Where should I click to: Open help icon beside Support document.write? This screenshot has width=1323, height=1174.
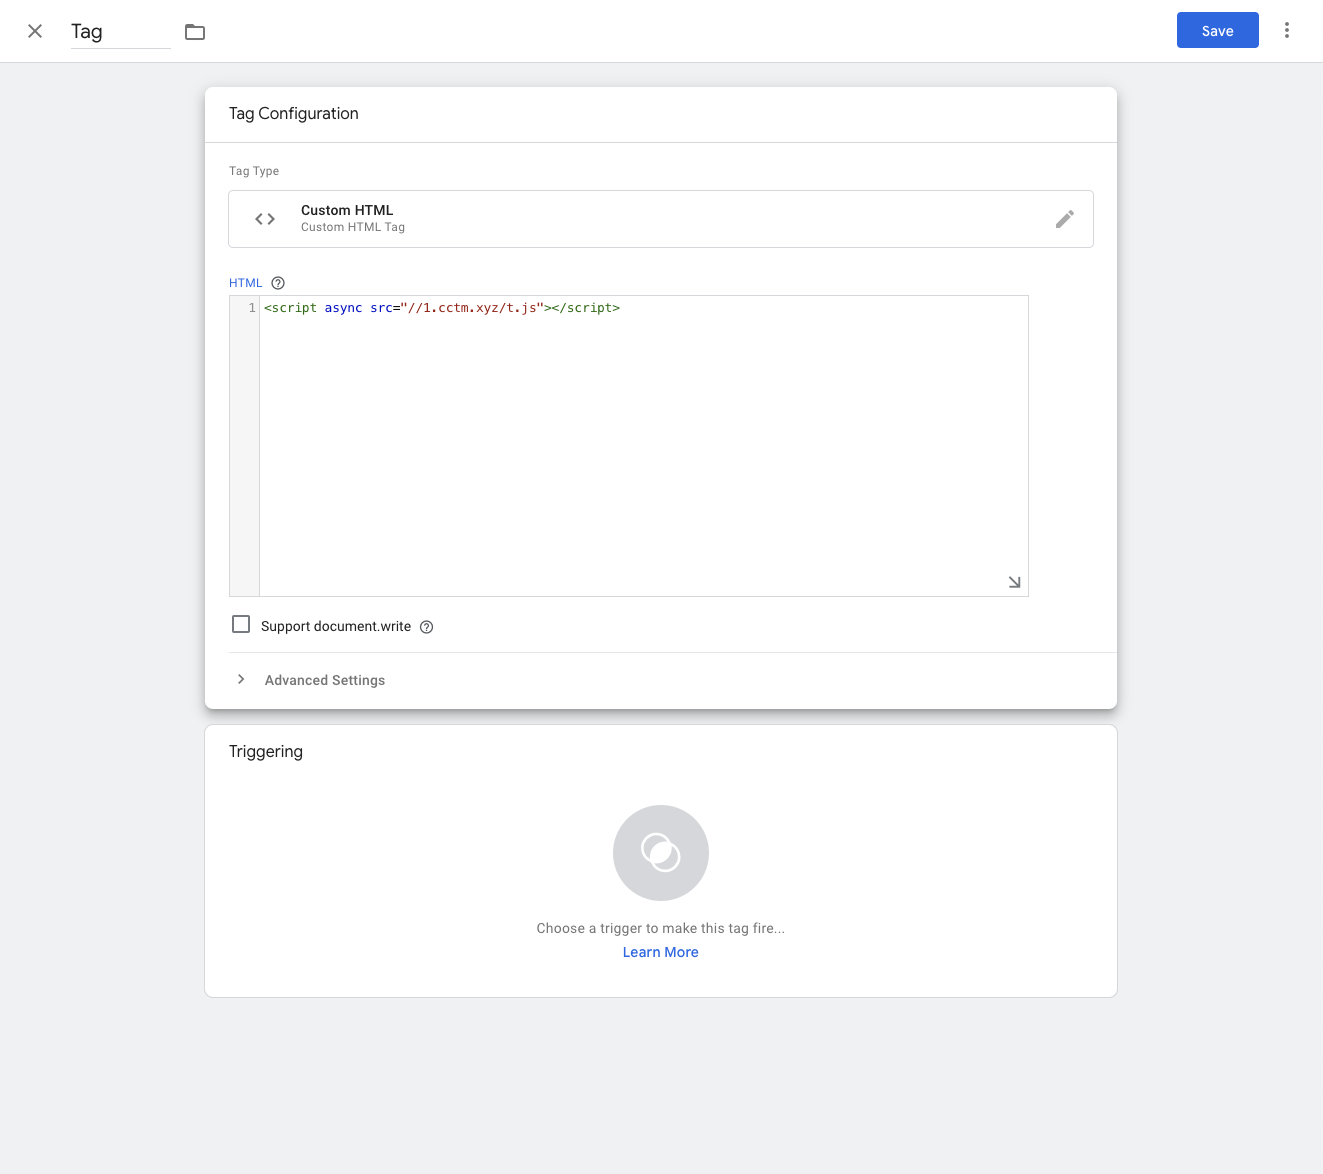coord(426,627)
